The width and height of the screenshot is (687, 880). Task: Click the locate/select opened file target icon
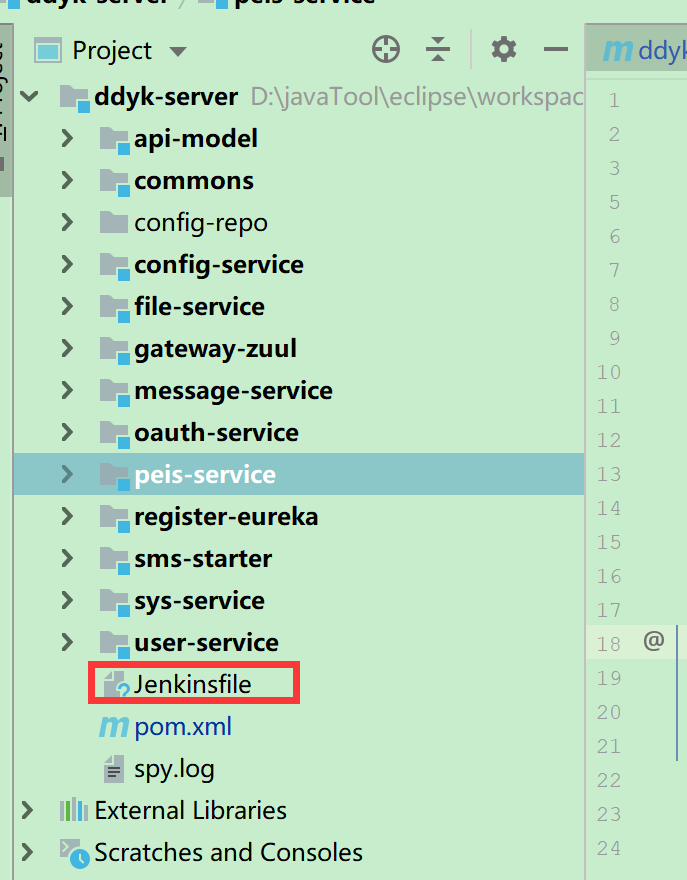coord(386,49)
